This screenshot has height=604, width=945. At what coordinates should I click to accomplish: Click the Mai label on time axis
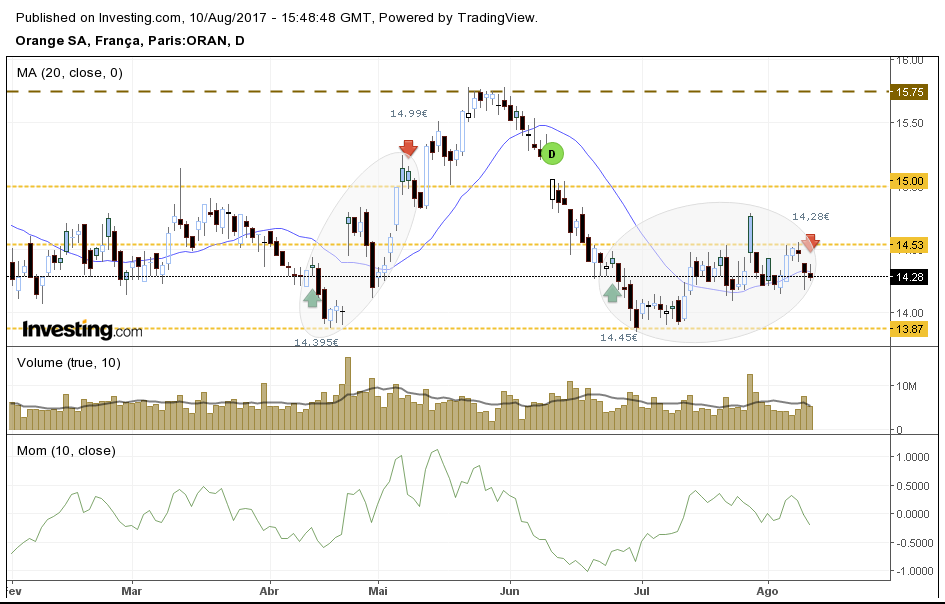[x=378, y=591]
